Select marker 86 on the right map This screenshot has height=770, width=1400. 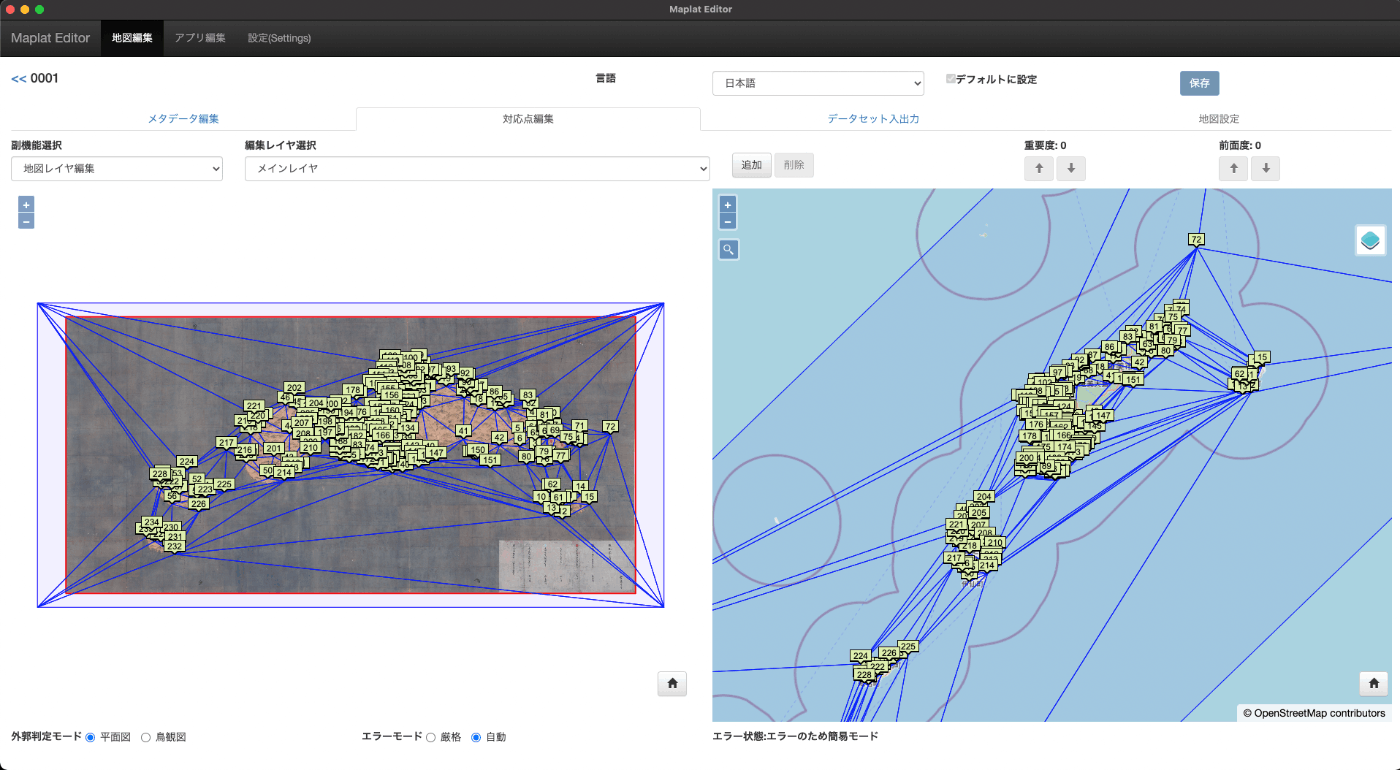[1109, 346]
